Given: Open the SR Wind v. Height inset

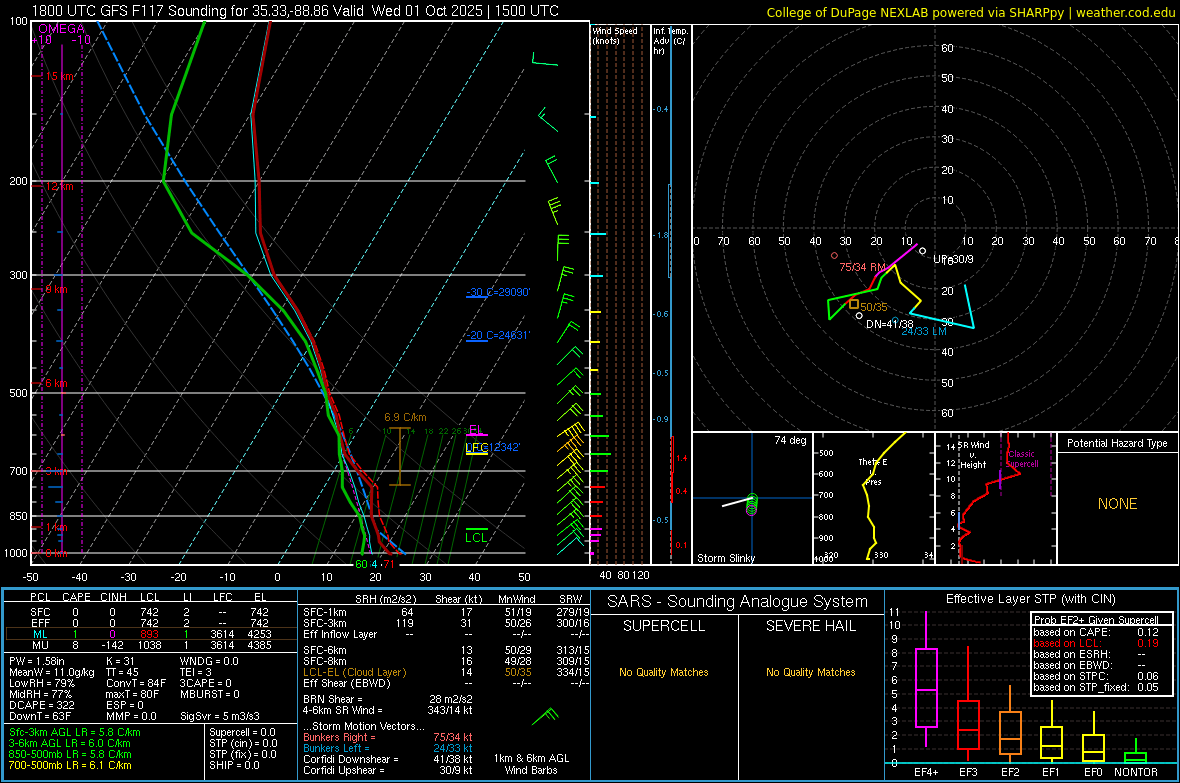Looking at the screenshot, I should (x=996, y=498).
